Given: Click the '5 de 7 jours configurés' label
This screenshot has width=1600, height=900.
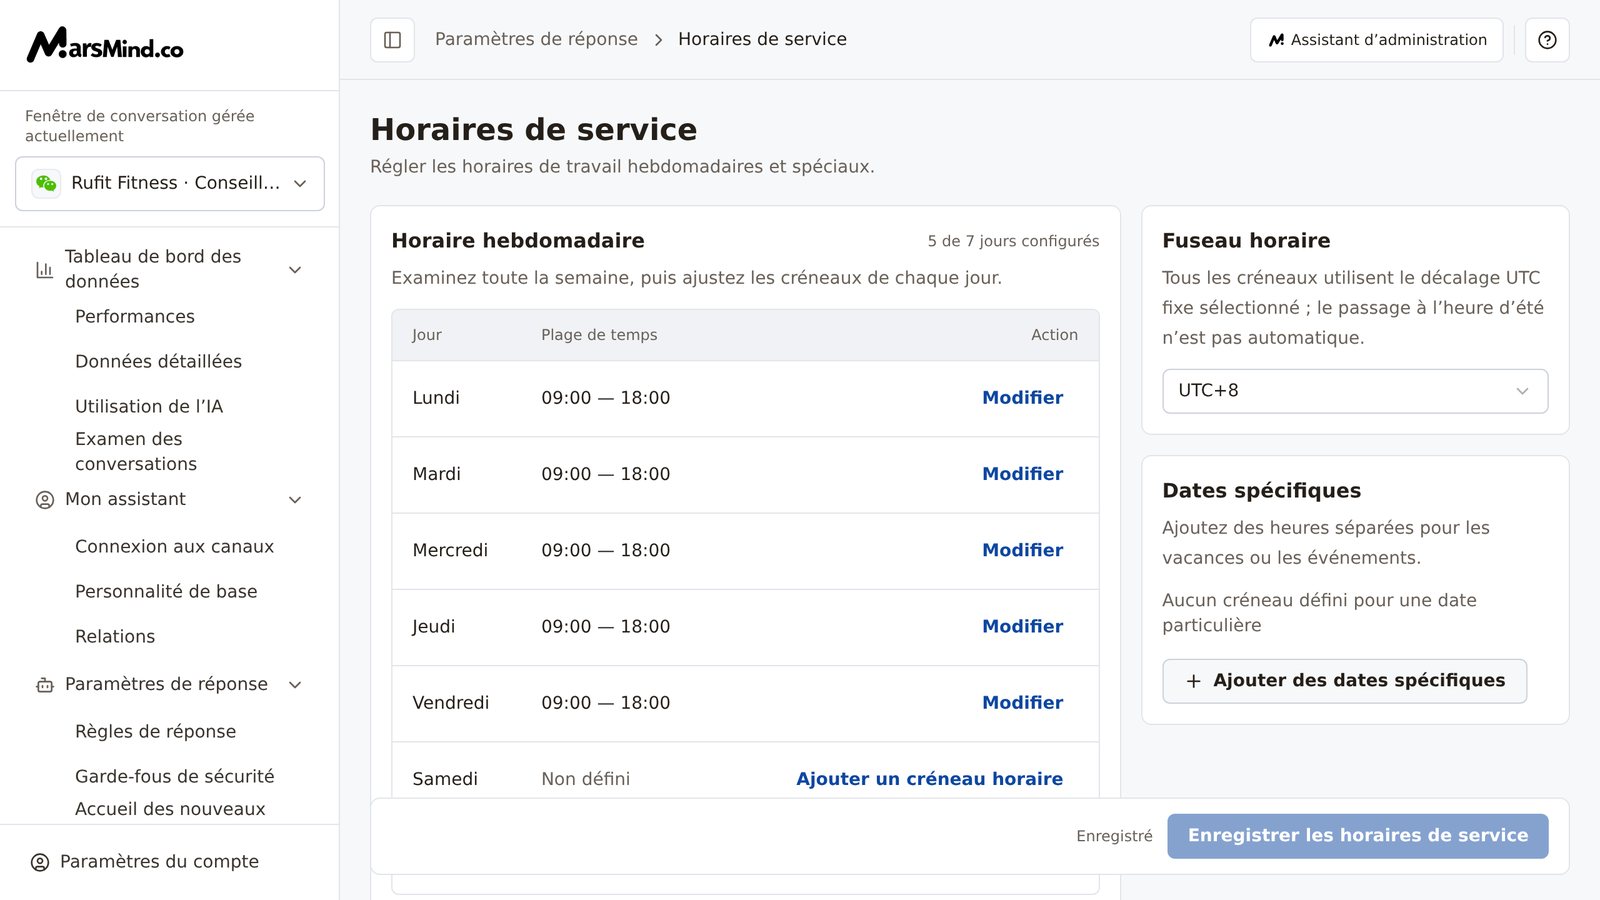Looking at the screenshot, I should click(x=1013, y=241).
